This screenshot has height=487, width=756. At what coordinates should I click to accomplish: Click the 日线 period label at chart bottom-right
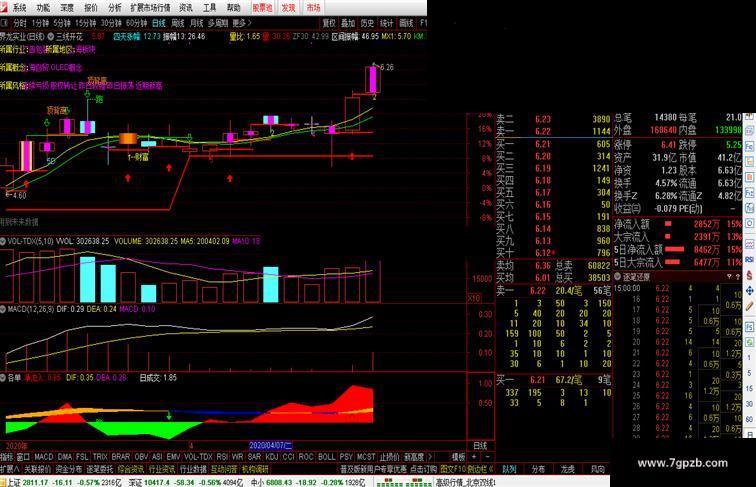tap(480, 446)
